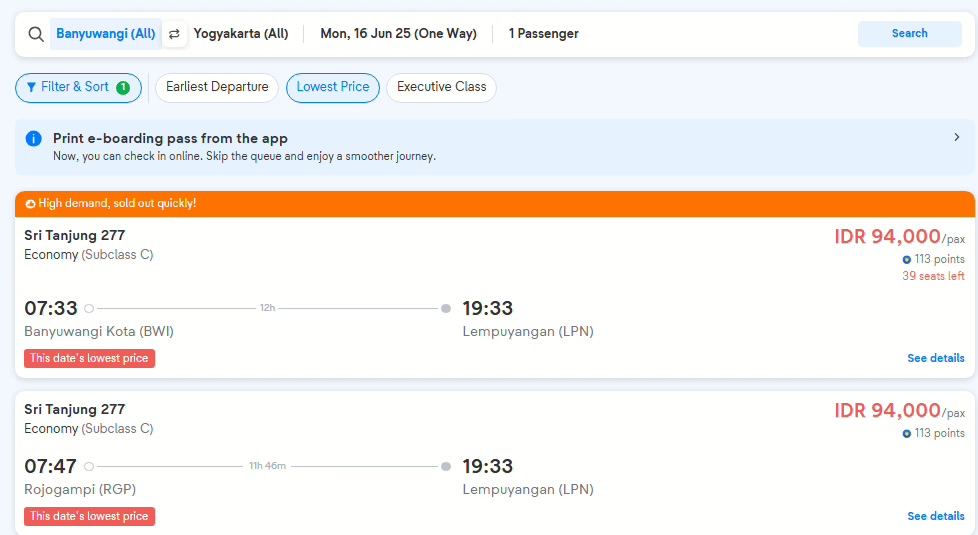This screenshot has width=978, height=535.
Task: Click Rojogampi (RGP) station name
Action: [80, 489]
